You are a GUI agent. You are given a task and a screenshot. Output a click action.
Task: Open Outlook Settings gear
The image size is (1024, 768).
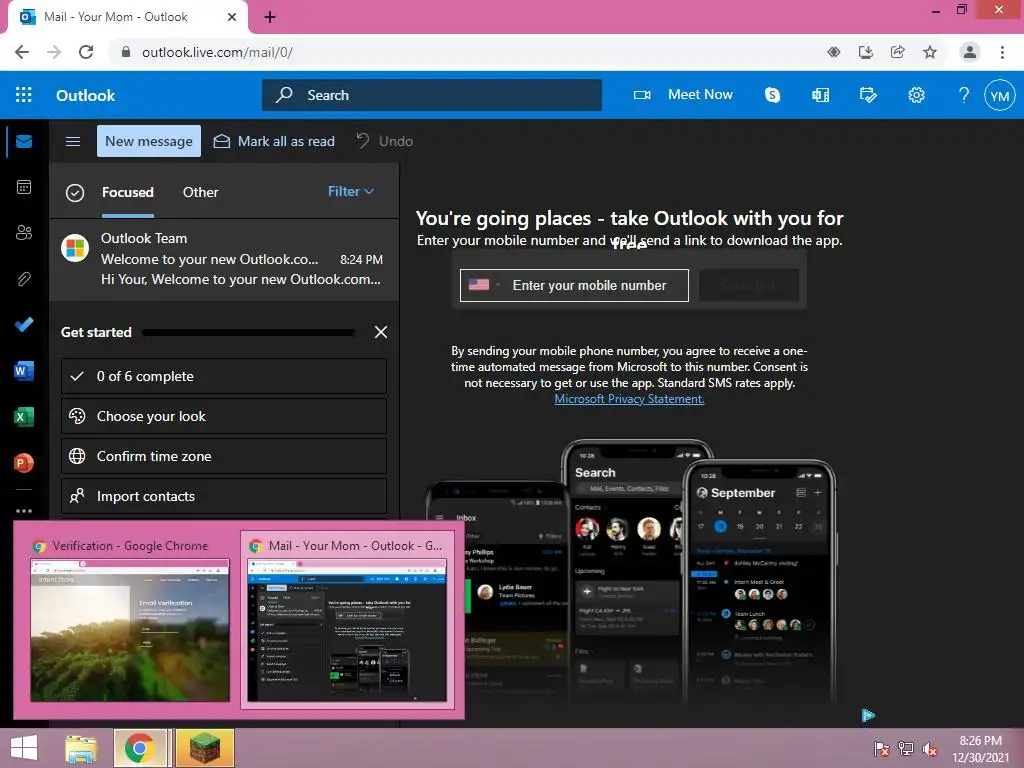(916, 95)
